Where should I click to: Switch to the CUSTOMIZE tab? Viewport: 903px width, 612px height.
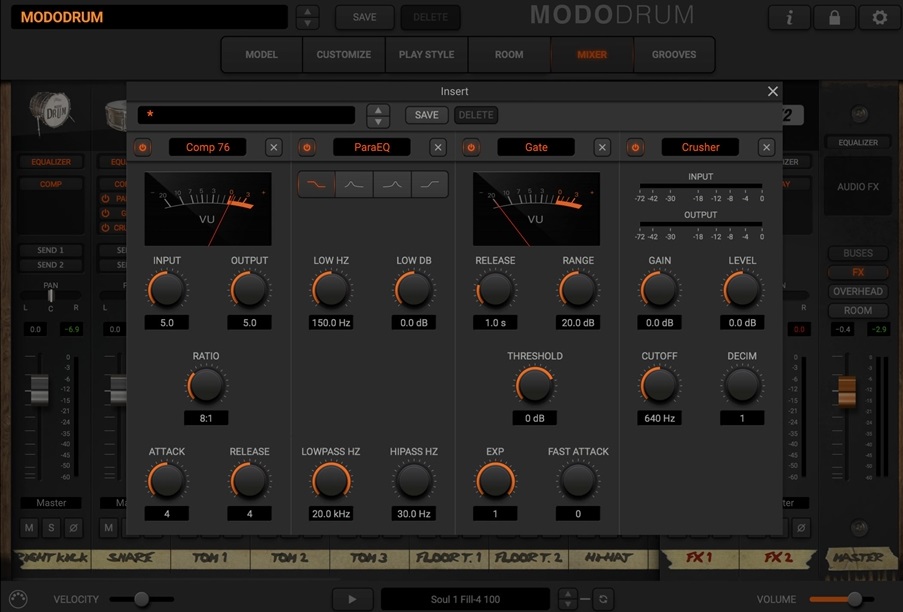point(344,55)
